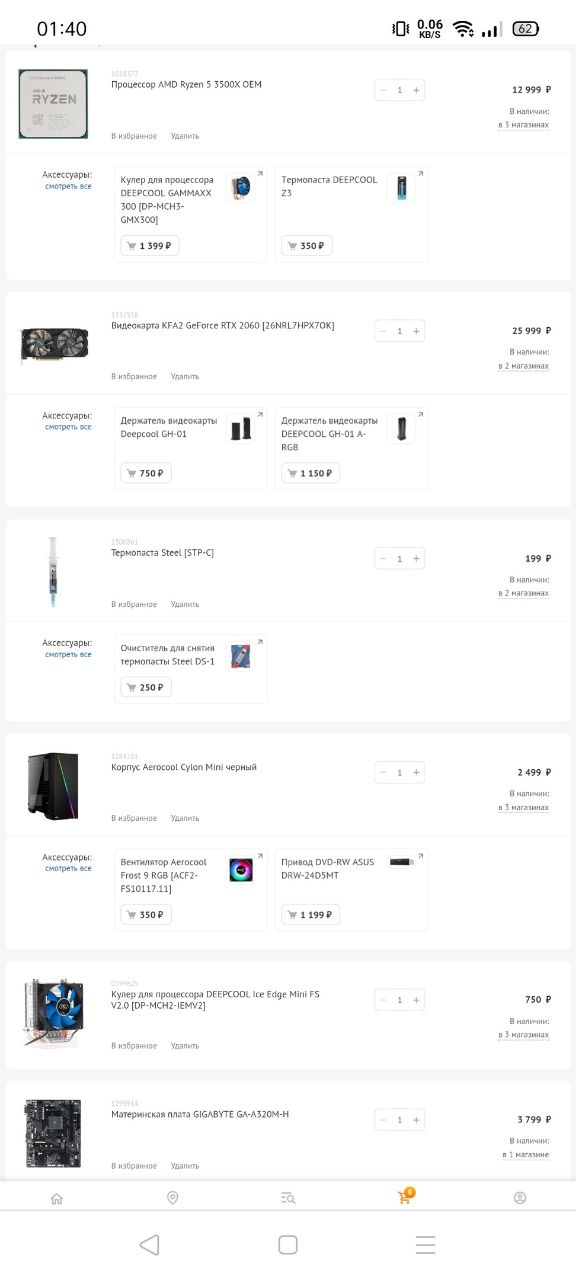Go to the home icon in bottom bar
This screenshot has height=1280, width=576.
tap(57, 1198)
